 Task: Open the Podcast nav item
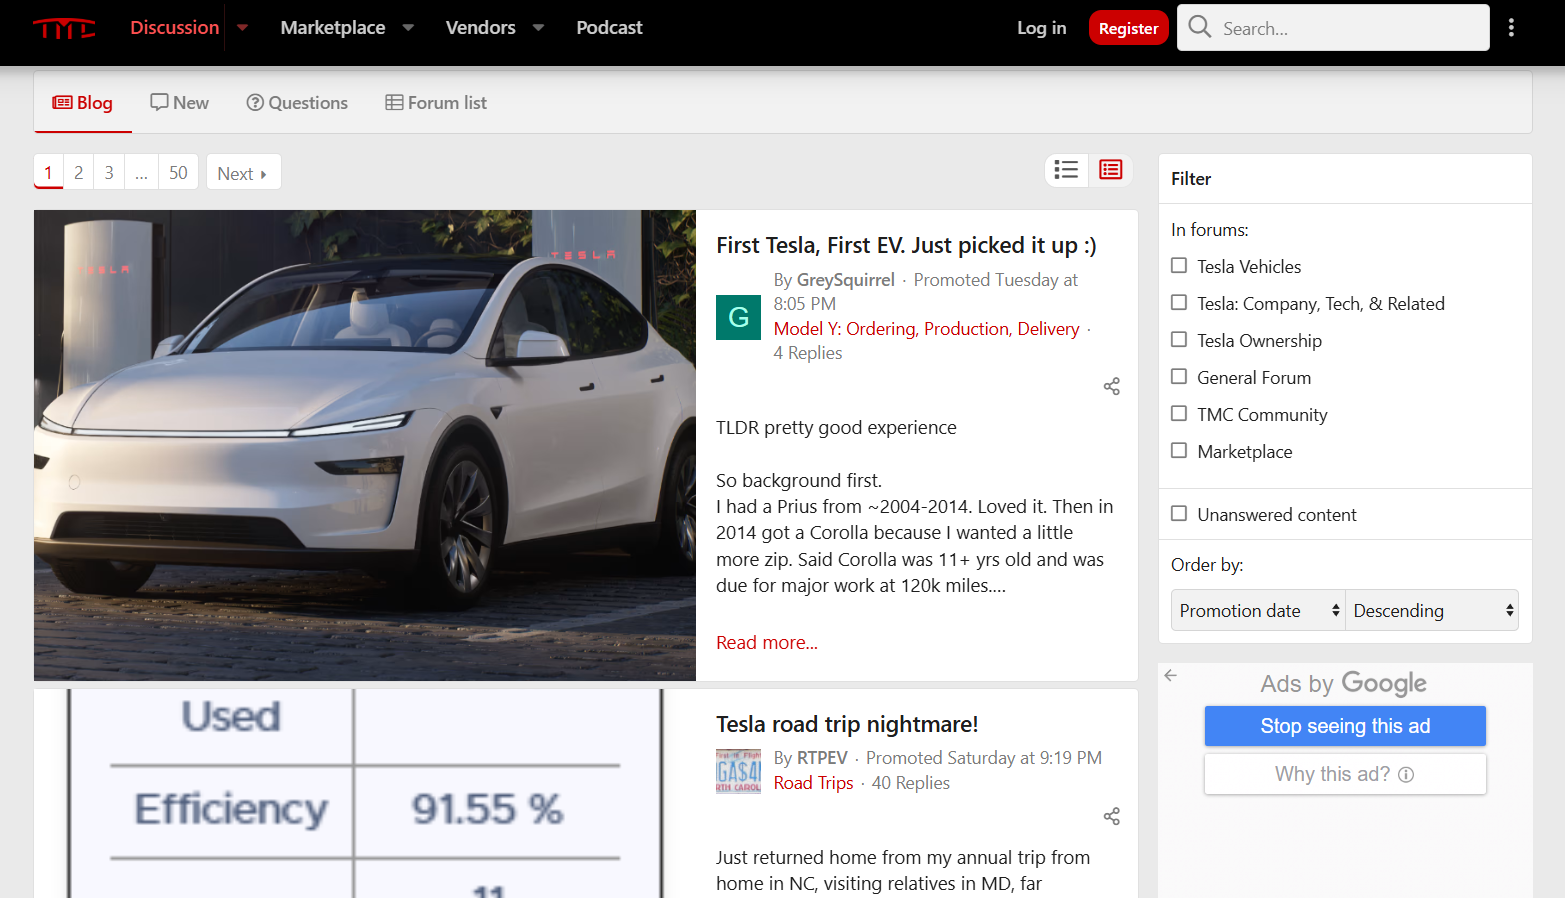point(609,28)
